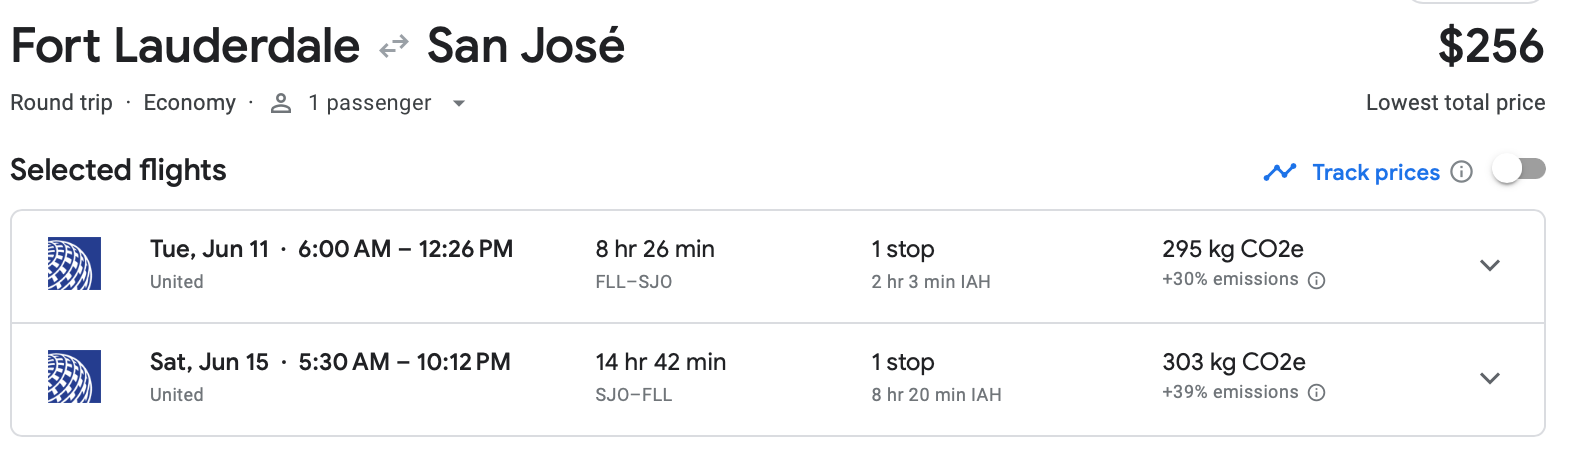Click info icon beside +39% emissions
This screenshot has width=1586, height=474.
coord(1317,393)
